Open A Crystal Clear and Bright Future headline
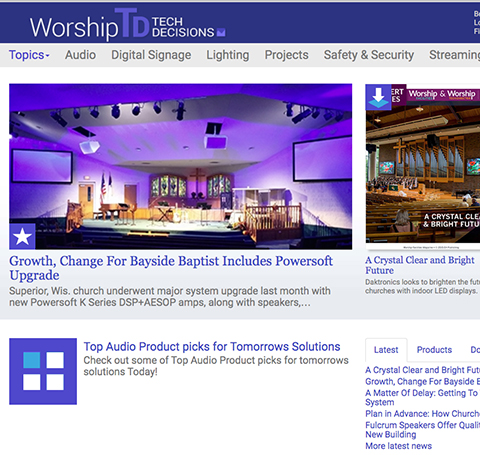The image size is (480, 455). pos(420,265)
